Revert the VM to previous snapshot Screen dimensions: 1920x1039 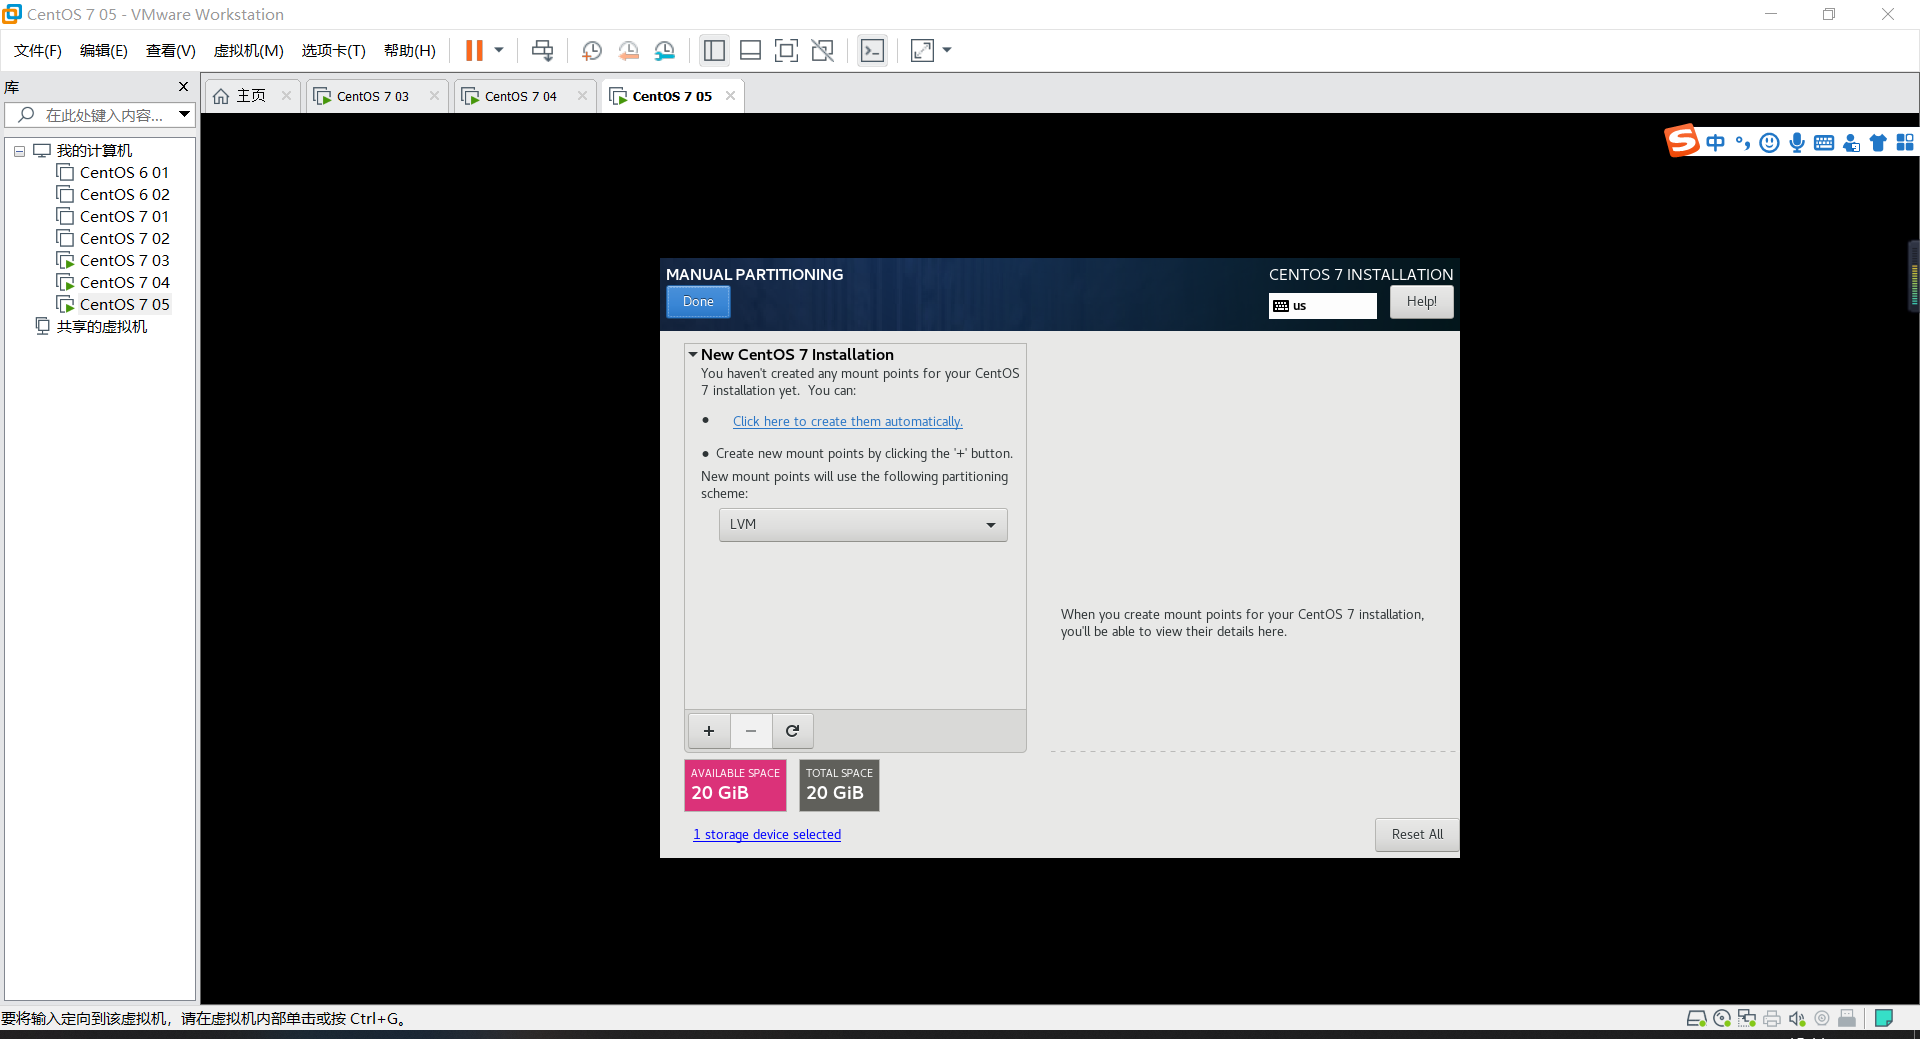628,51
